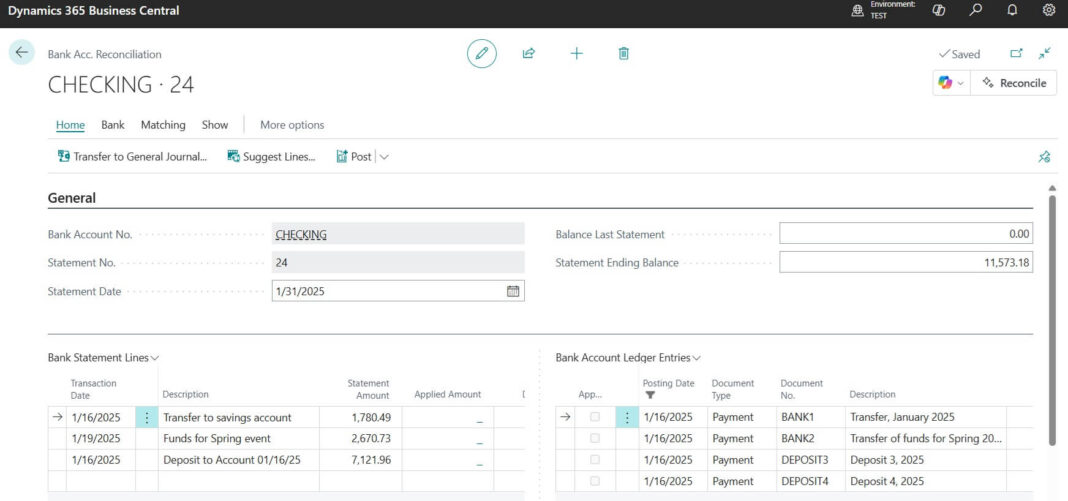Open the Bank menu tab
Screen dimensions: 1068x501
click(113, 125)
